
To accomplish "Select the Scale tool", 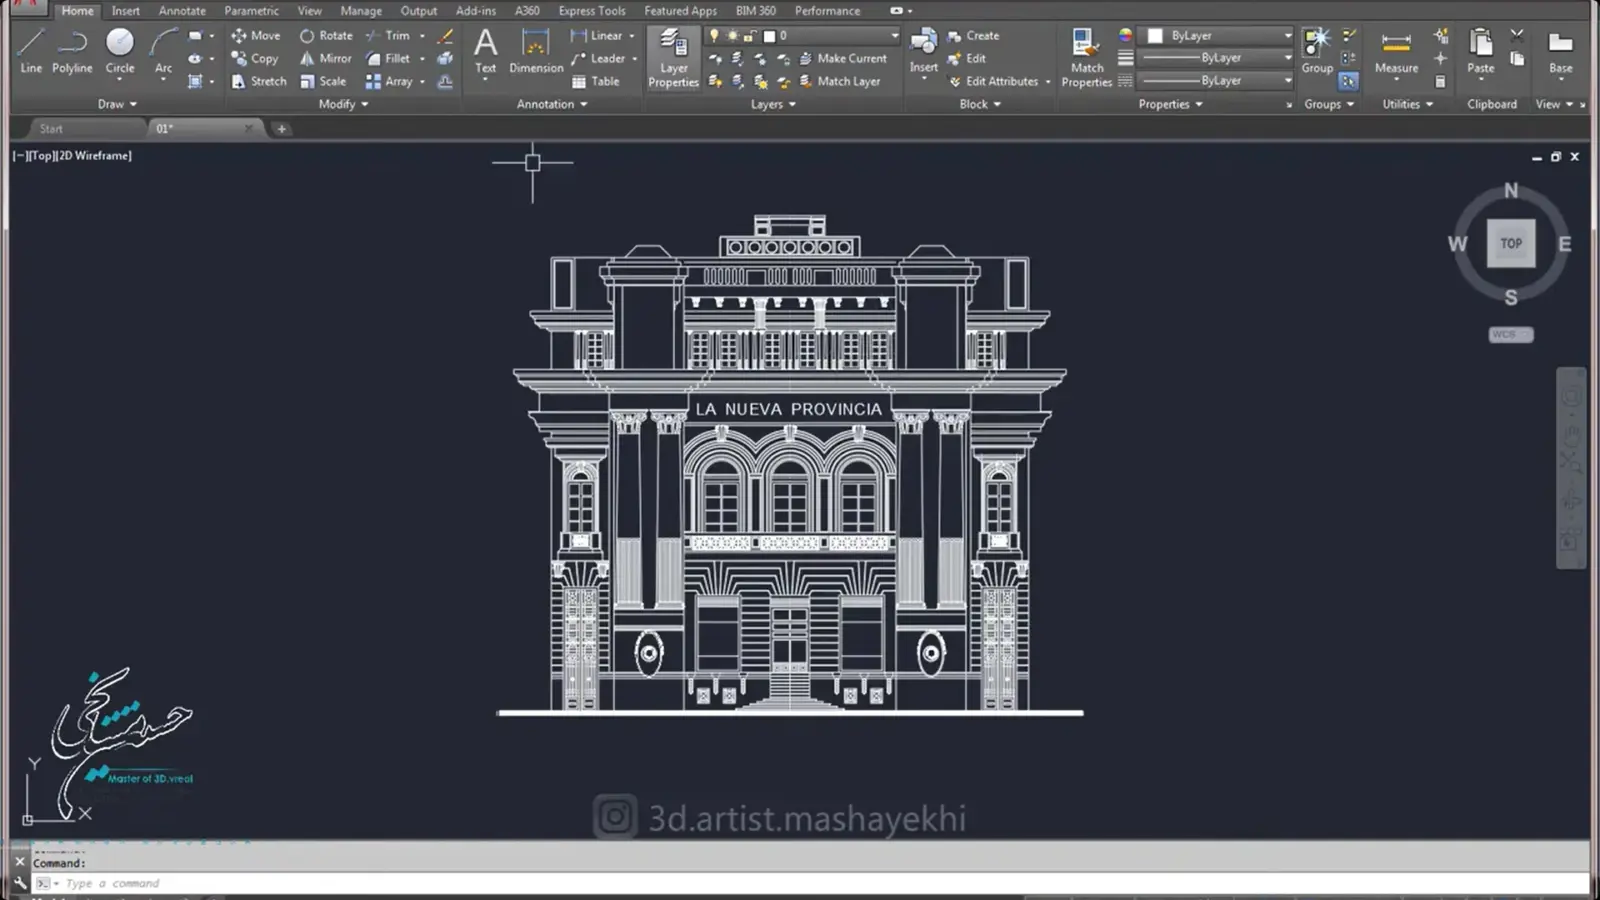I will pos(323,81).
